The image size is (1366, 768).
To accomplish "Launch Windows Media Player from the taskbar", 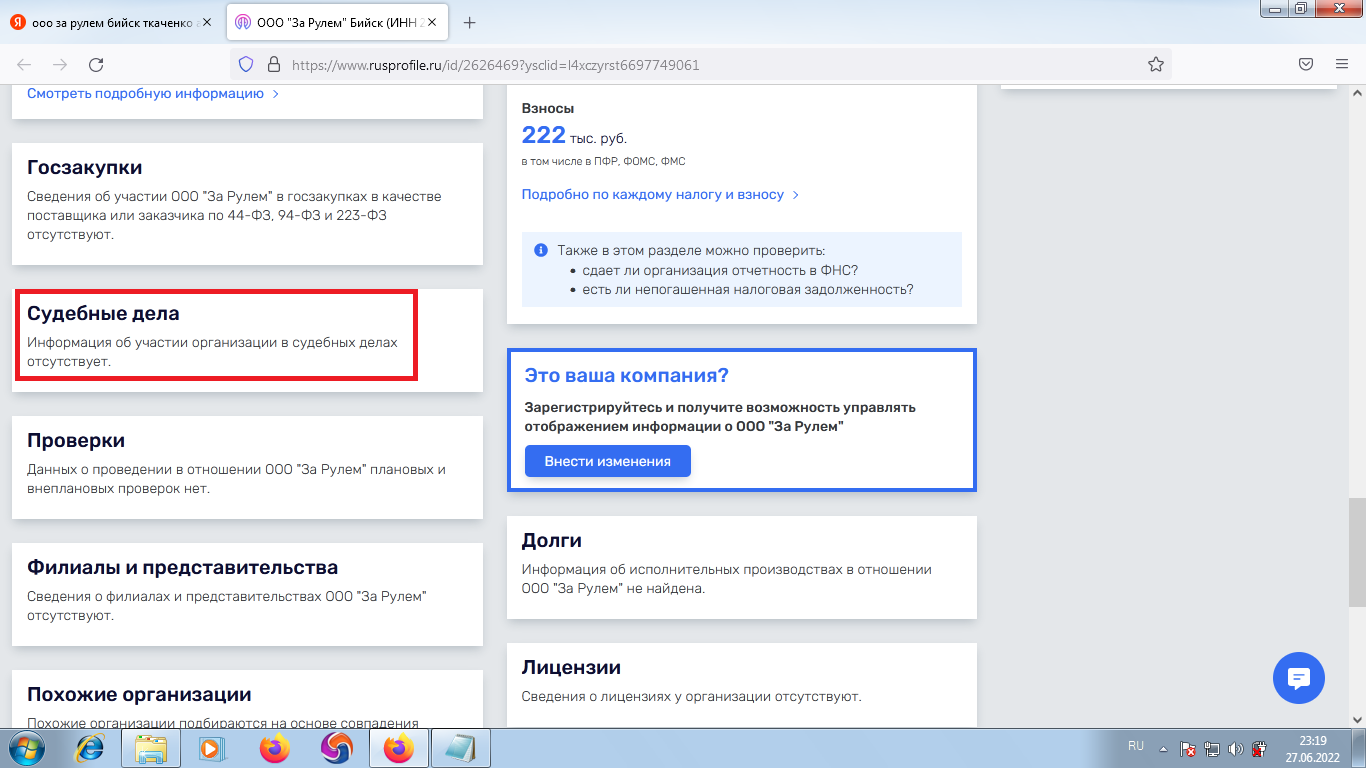I will (x=211, y=747).
